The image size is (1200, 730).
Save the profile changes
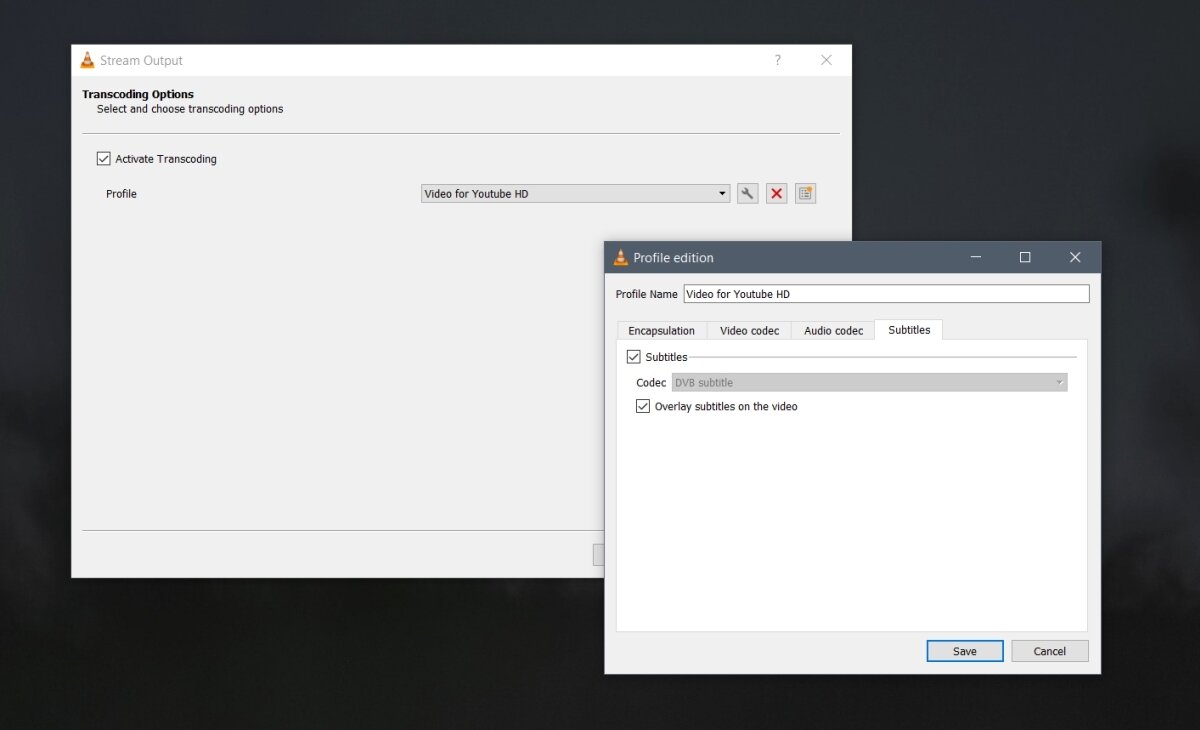coord(965,651)
